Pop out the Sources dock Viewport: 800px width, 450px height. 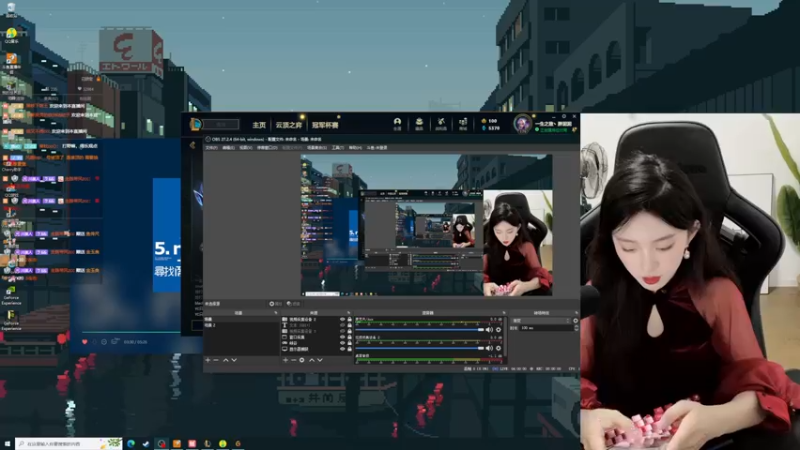click(x=348, y=313)
